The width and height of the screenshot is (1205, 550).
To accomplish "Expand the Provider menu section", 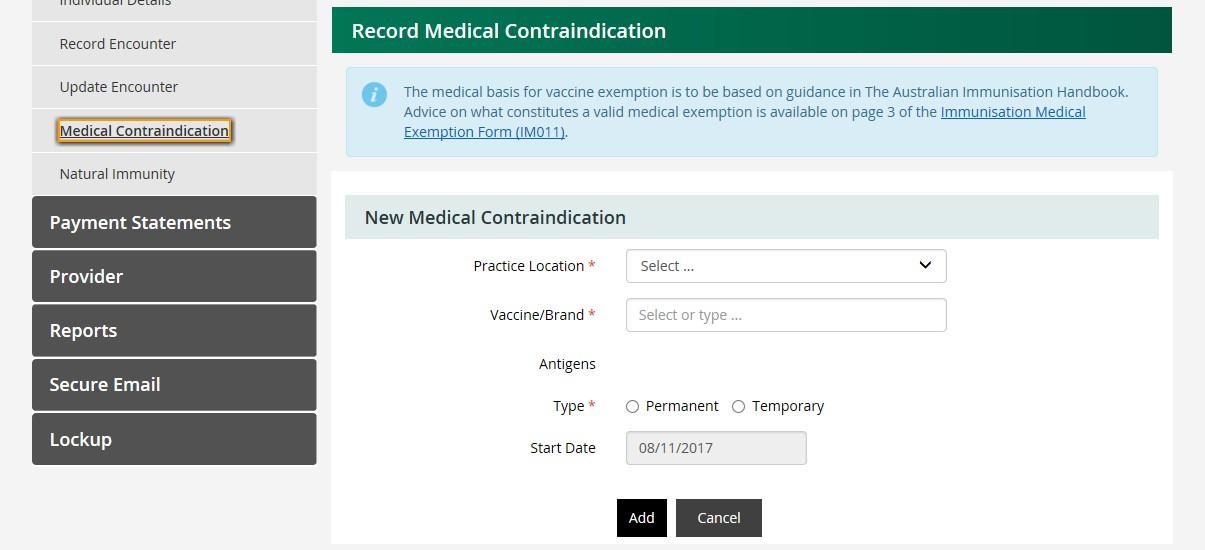I will coord(174,276).
